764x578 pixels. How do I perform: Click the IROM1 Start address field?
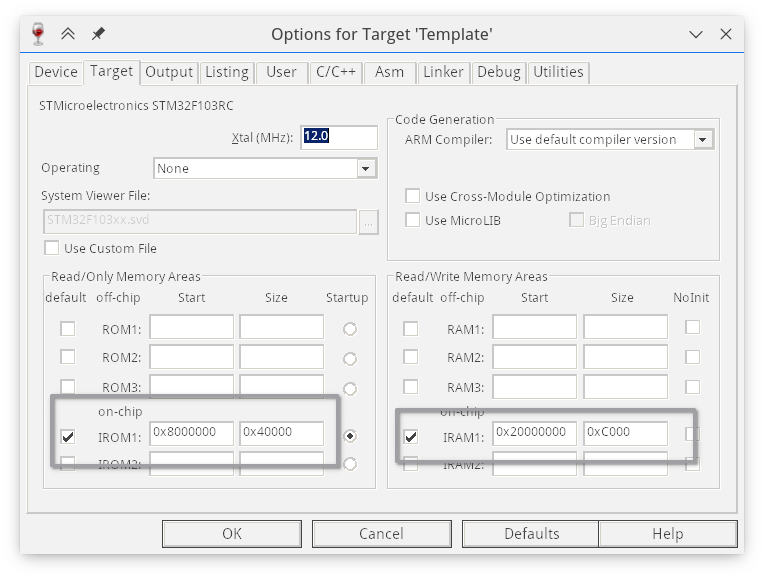[x=191, y=432]
